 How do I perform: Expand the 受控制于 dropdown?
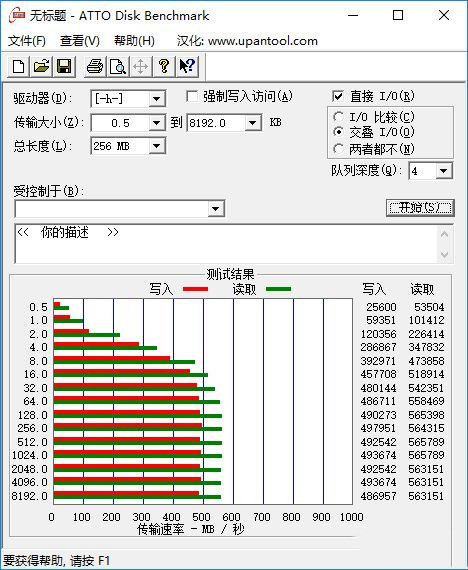tap(216, 209)
